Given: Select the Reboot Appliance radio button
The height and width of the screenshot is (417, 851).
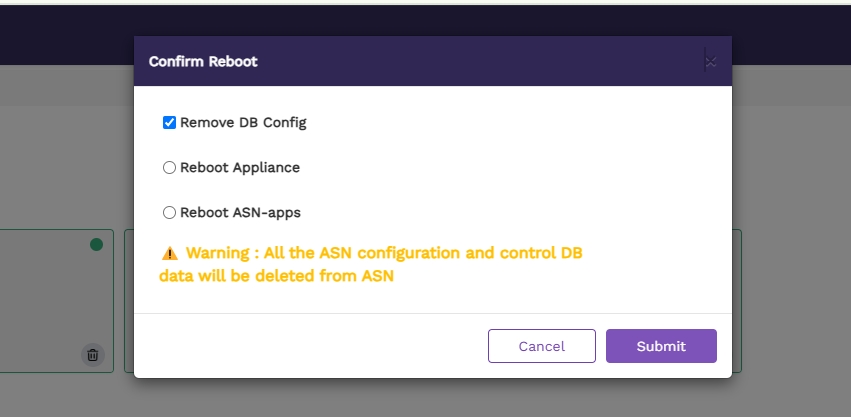Looking at the screenshot, I should tap(169, 168).
